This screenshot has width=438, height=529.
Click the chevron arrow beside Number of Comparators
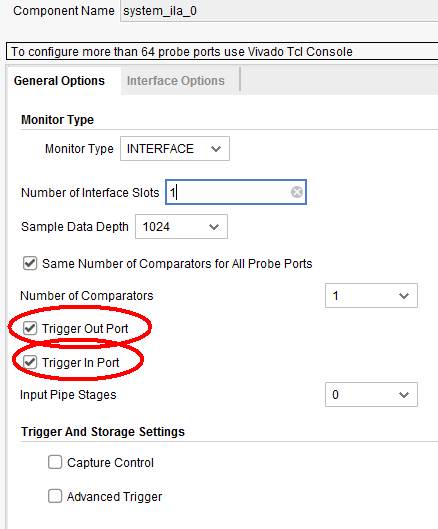pyautogui.click(x=404, y=296)
